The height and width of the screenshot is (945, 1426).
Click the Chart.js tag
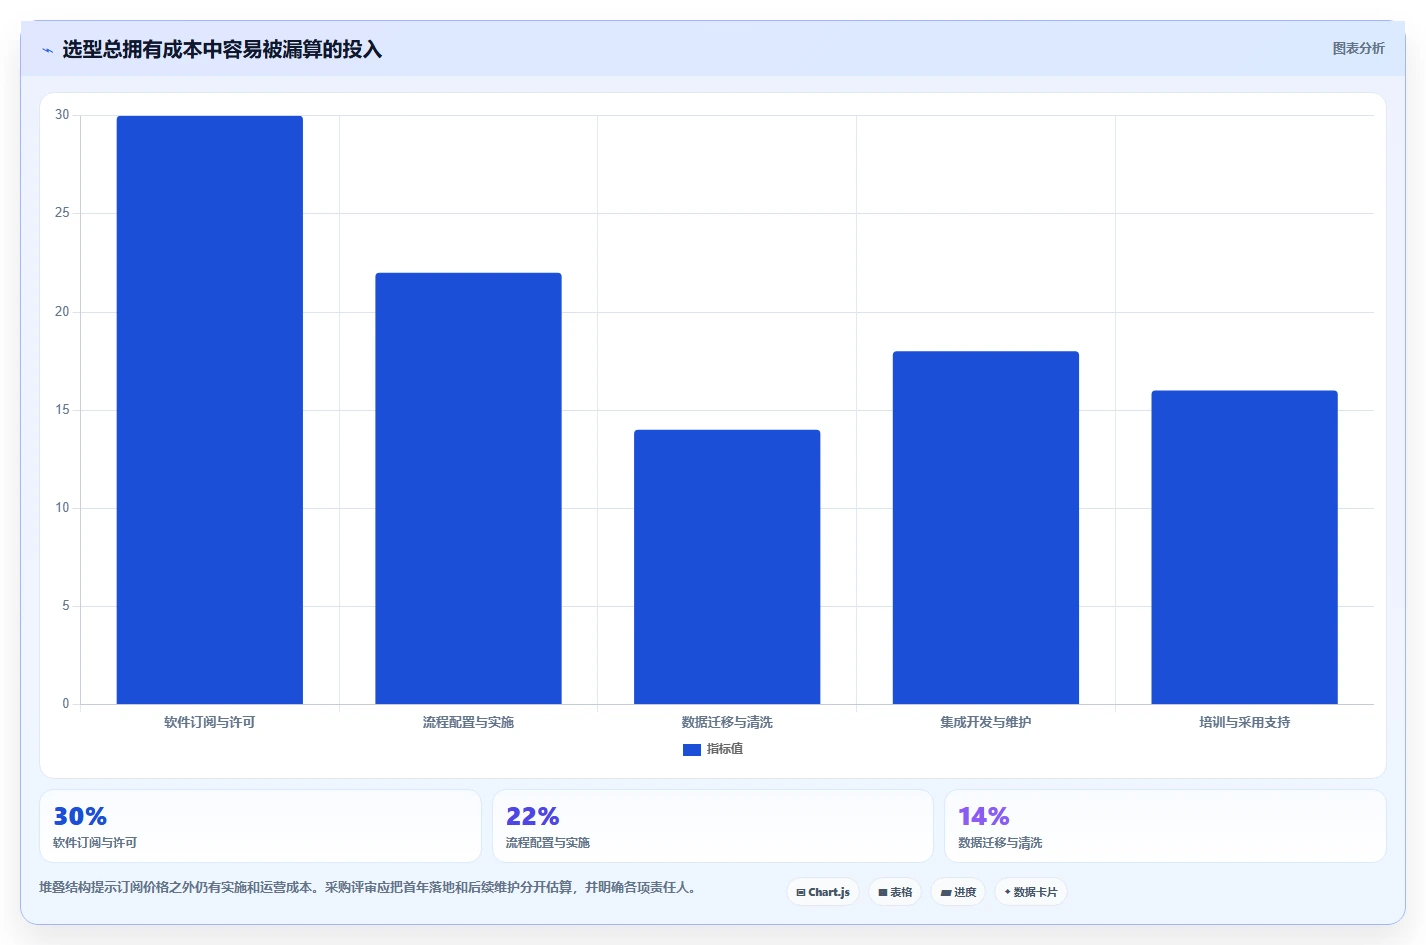pos(823,892)
